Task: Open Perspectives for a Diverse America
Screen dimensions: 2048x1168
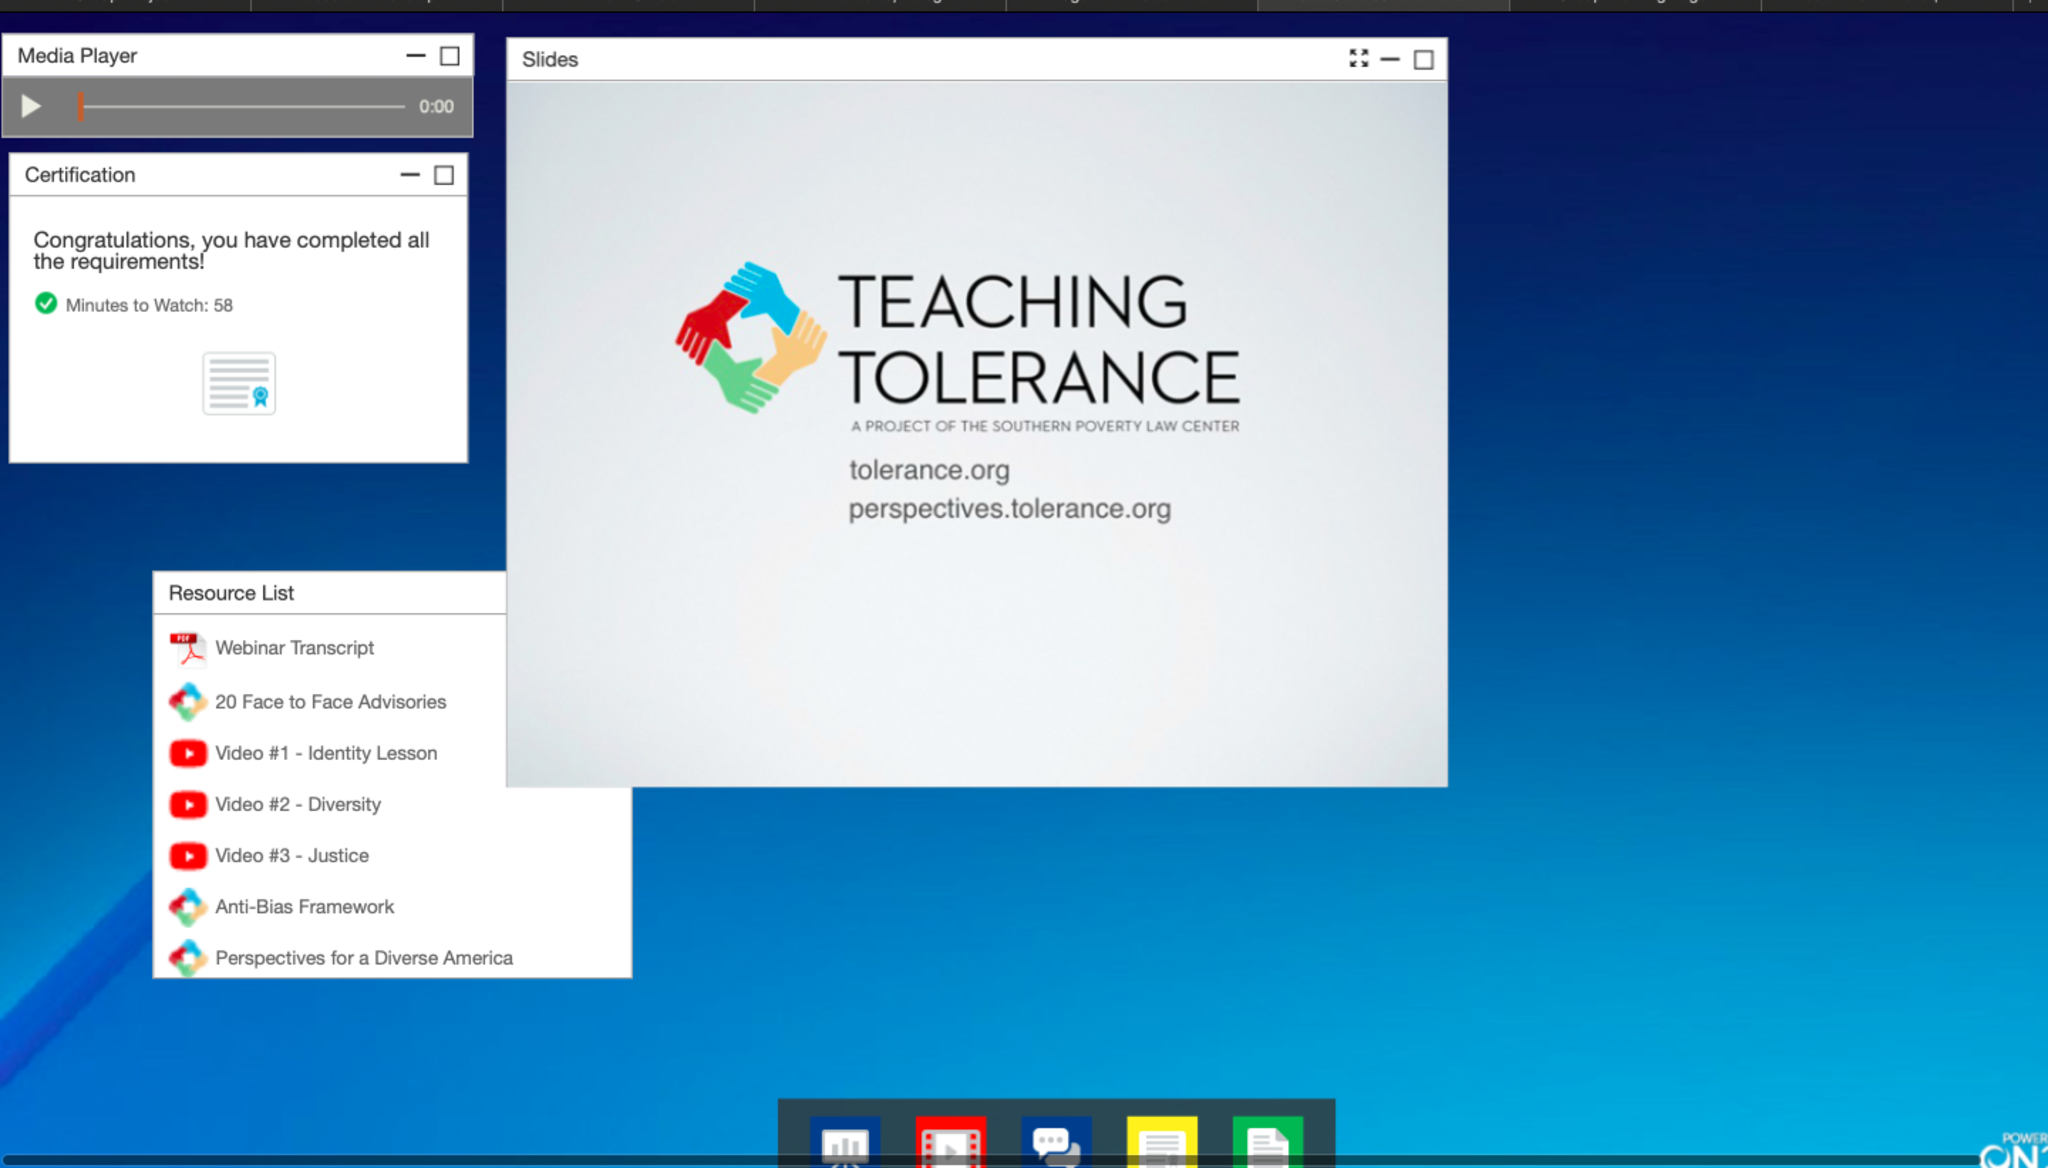Action: (x=363, y=958)
